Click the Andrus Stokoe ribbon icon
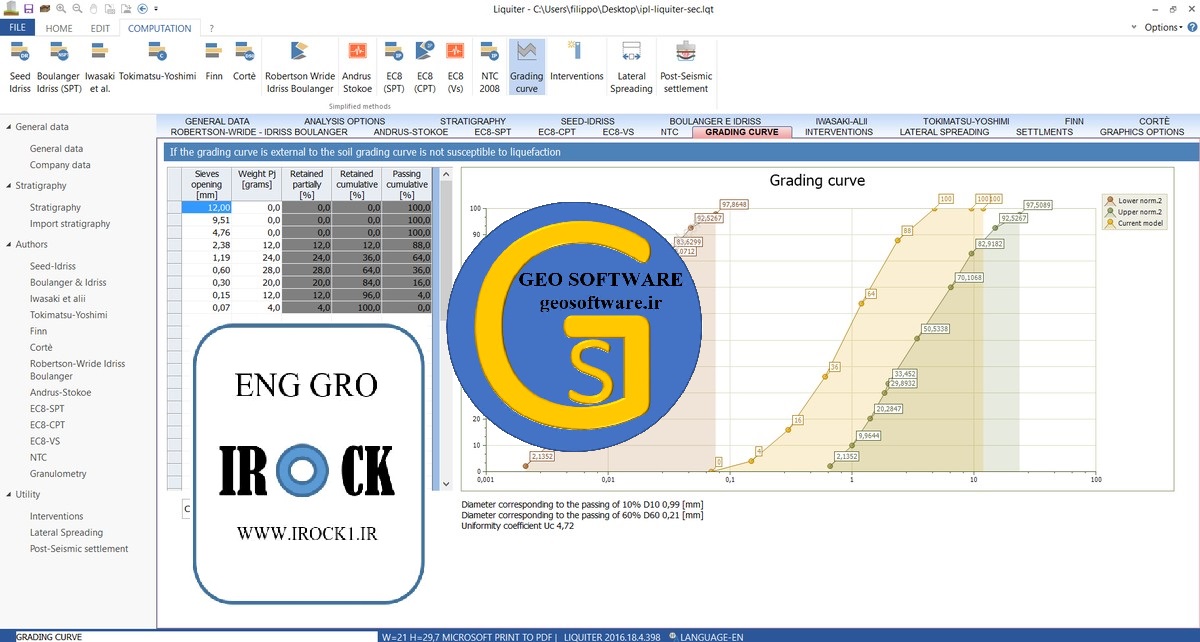The width and height of the screenshot is (1200, 642). point(357,52)
